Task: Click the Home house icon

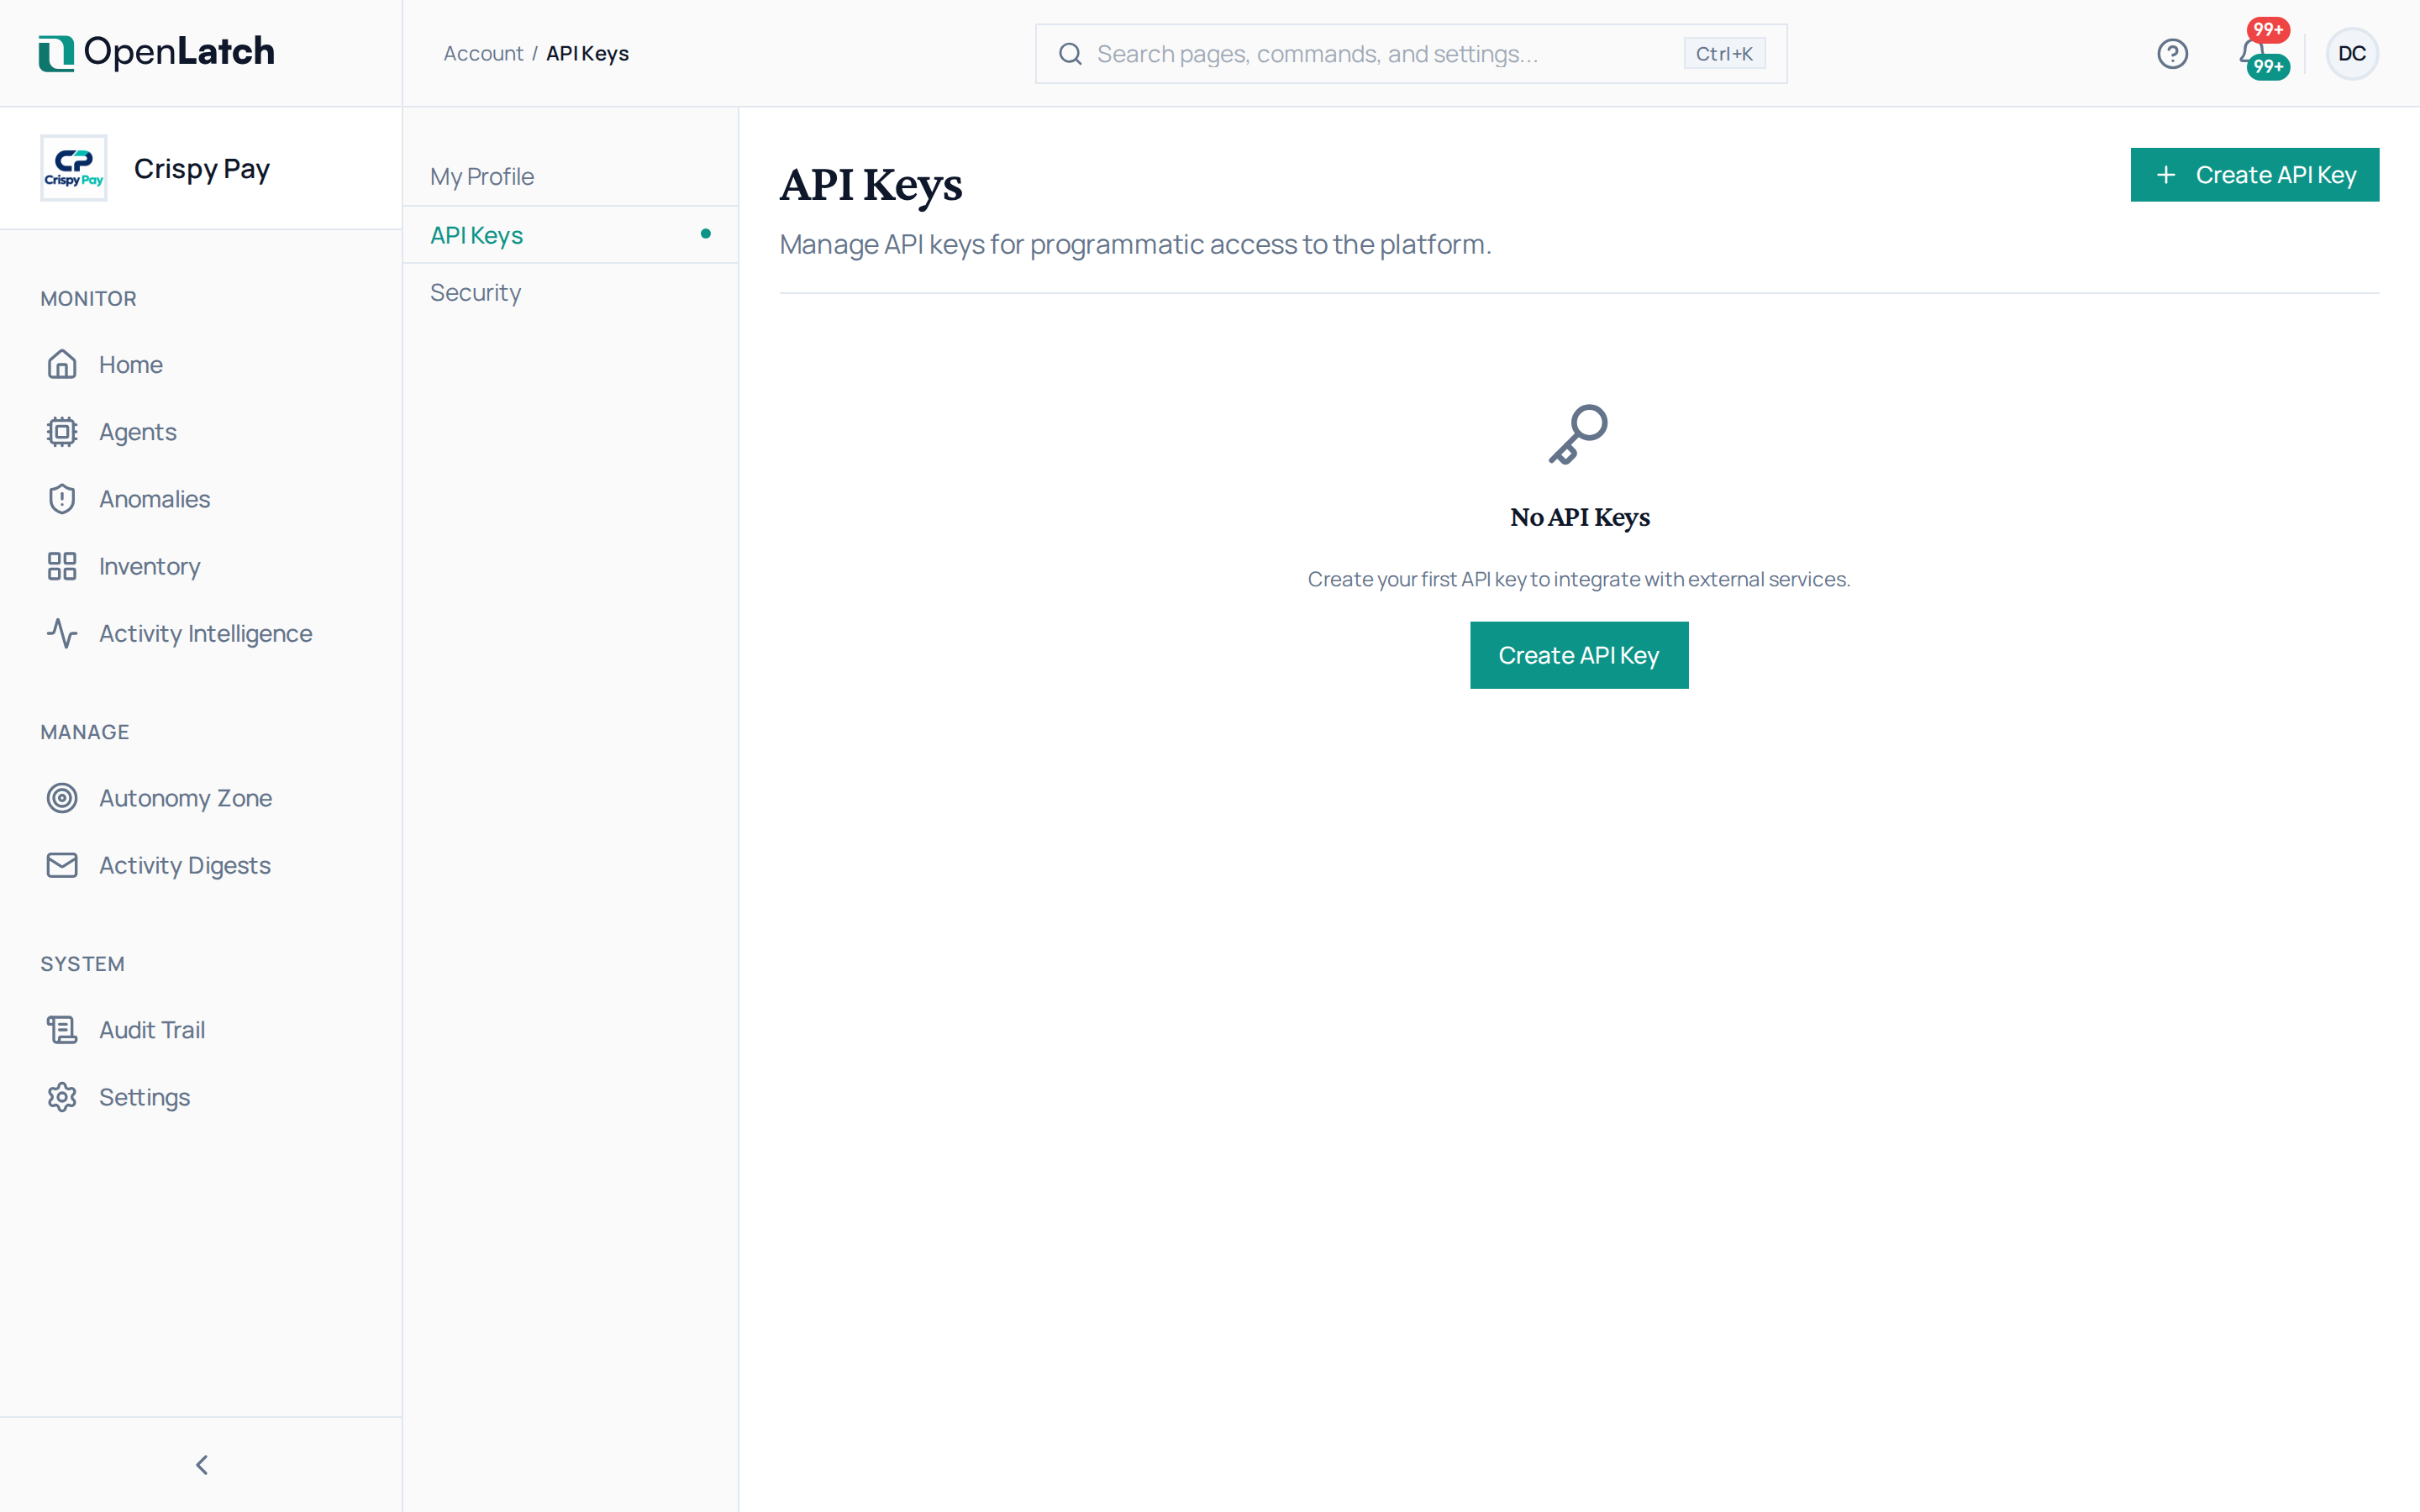Action: [x=62, y=364]
